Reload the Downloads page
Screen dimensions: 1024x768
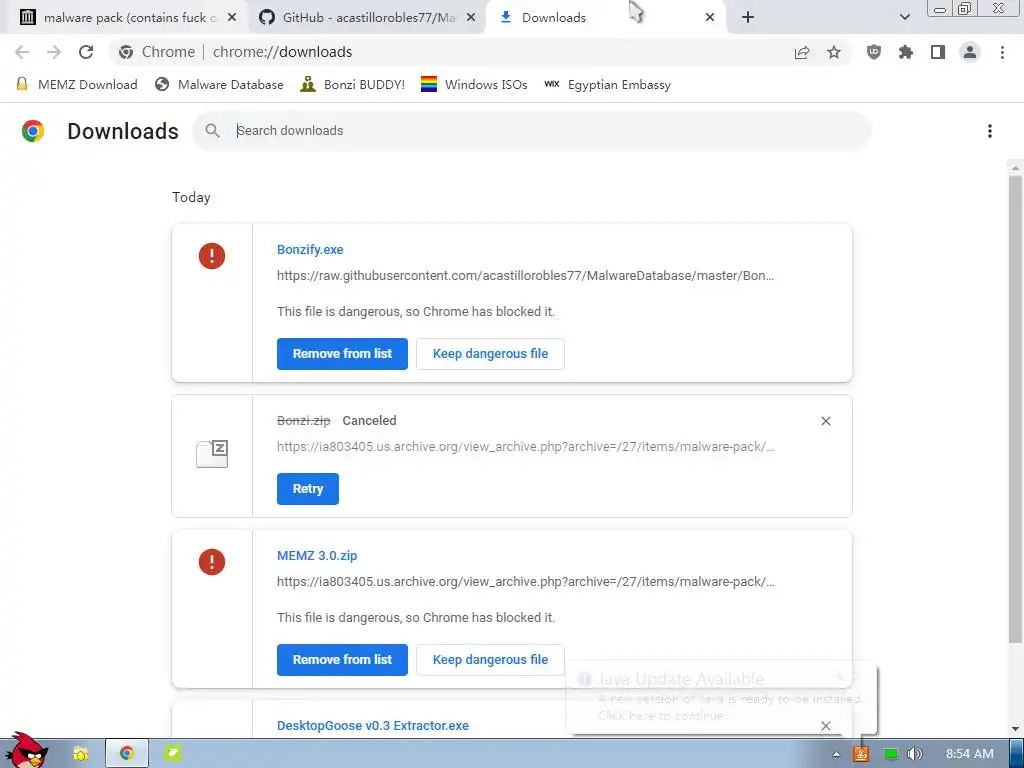(x=86, y=52)
